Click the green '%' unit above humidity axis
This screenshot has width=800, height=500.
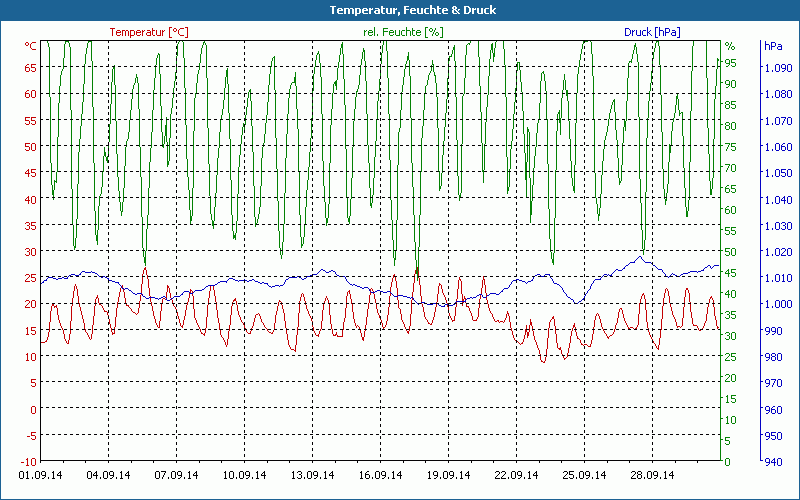[729, 46]
